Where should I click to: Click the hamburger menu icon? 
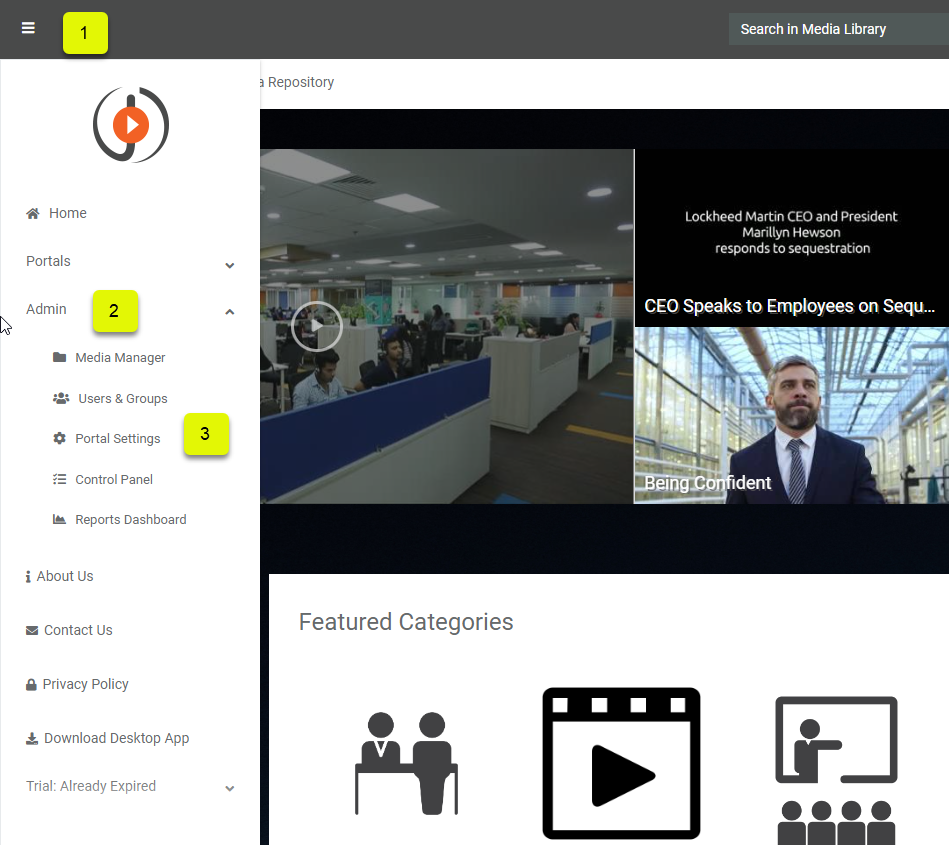pos(28,29)
